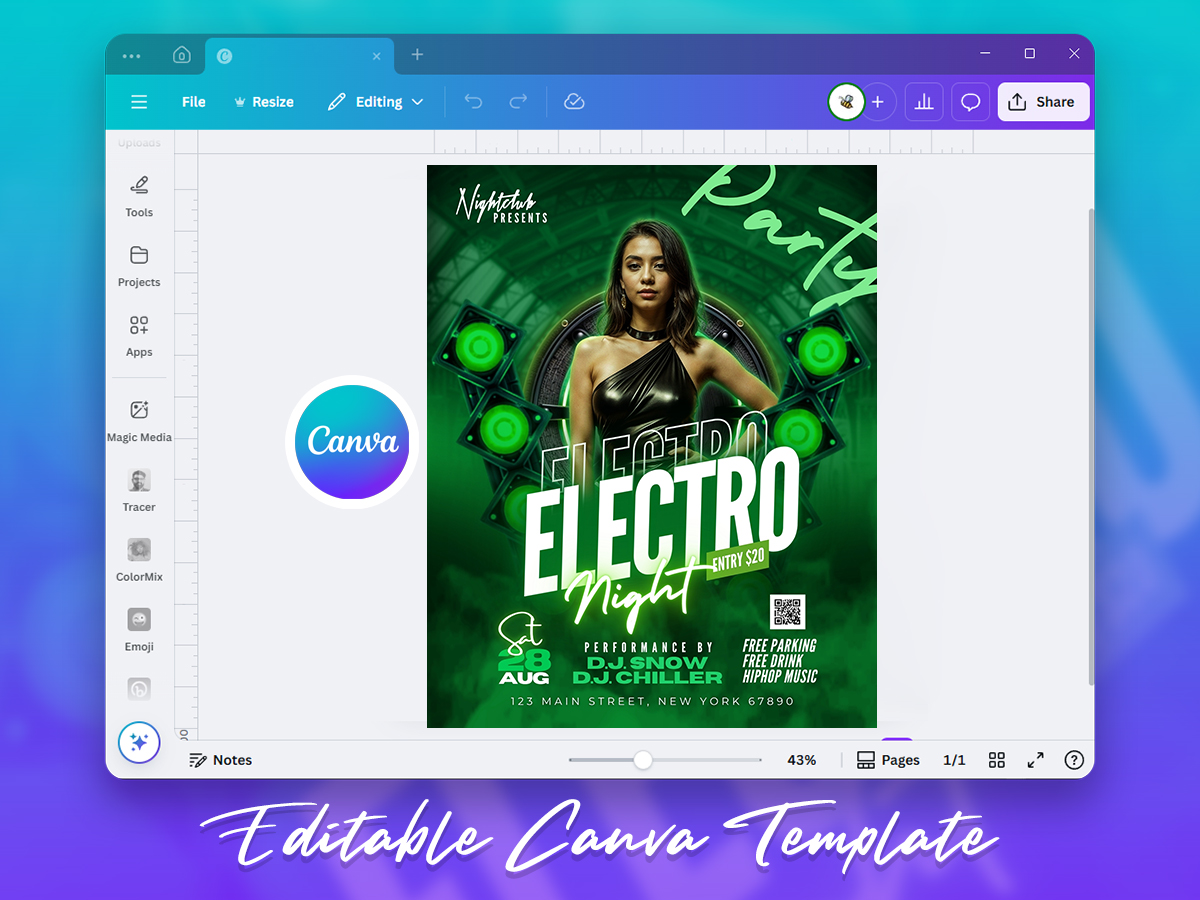The image size is (1200, 900).
Task: Select the address line on flyer
Action: (x=652, y=702)
